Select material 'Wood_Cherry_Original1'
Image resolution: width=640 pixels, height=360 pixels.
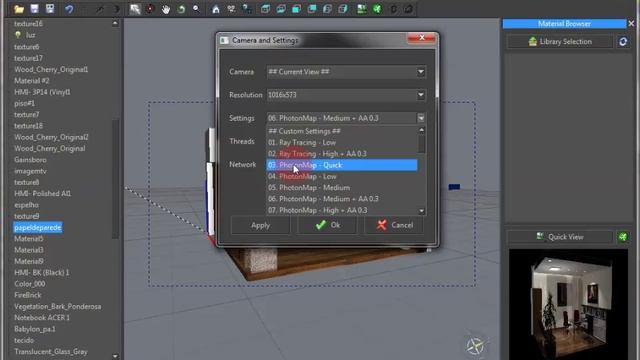coord(51,69)
